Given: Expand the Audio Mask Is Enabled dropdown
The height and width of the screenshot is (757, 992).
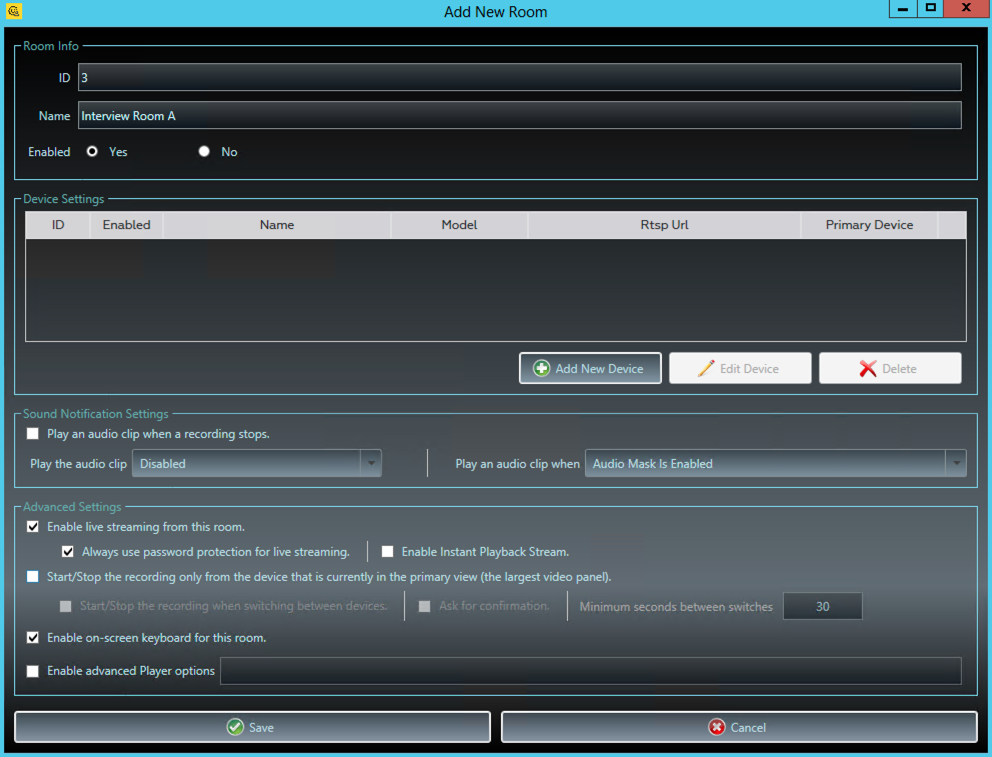Looking at the screenshot, I should point(956,464).
